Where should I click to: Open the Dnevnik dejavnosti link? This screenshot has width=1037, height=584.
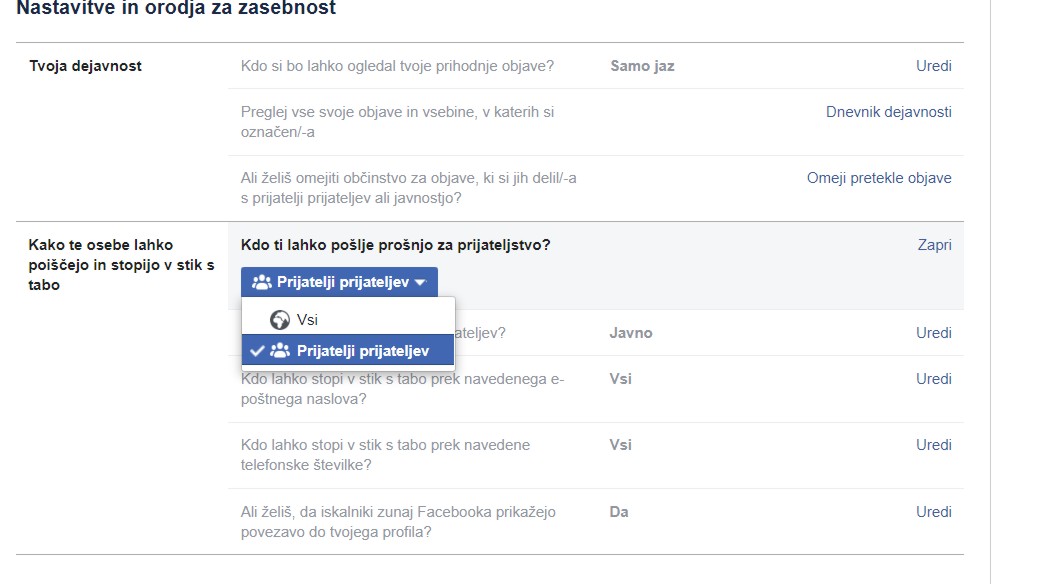pos(888,112)
